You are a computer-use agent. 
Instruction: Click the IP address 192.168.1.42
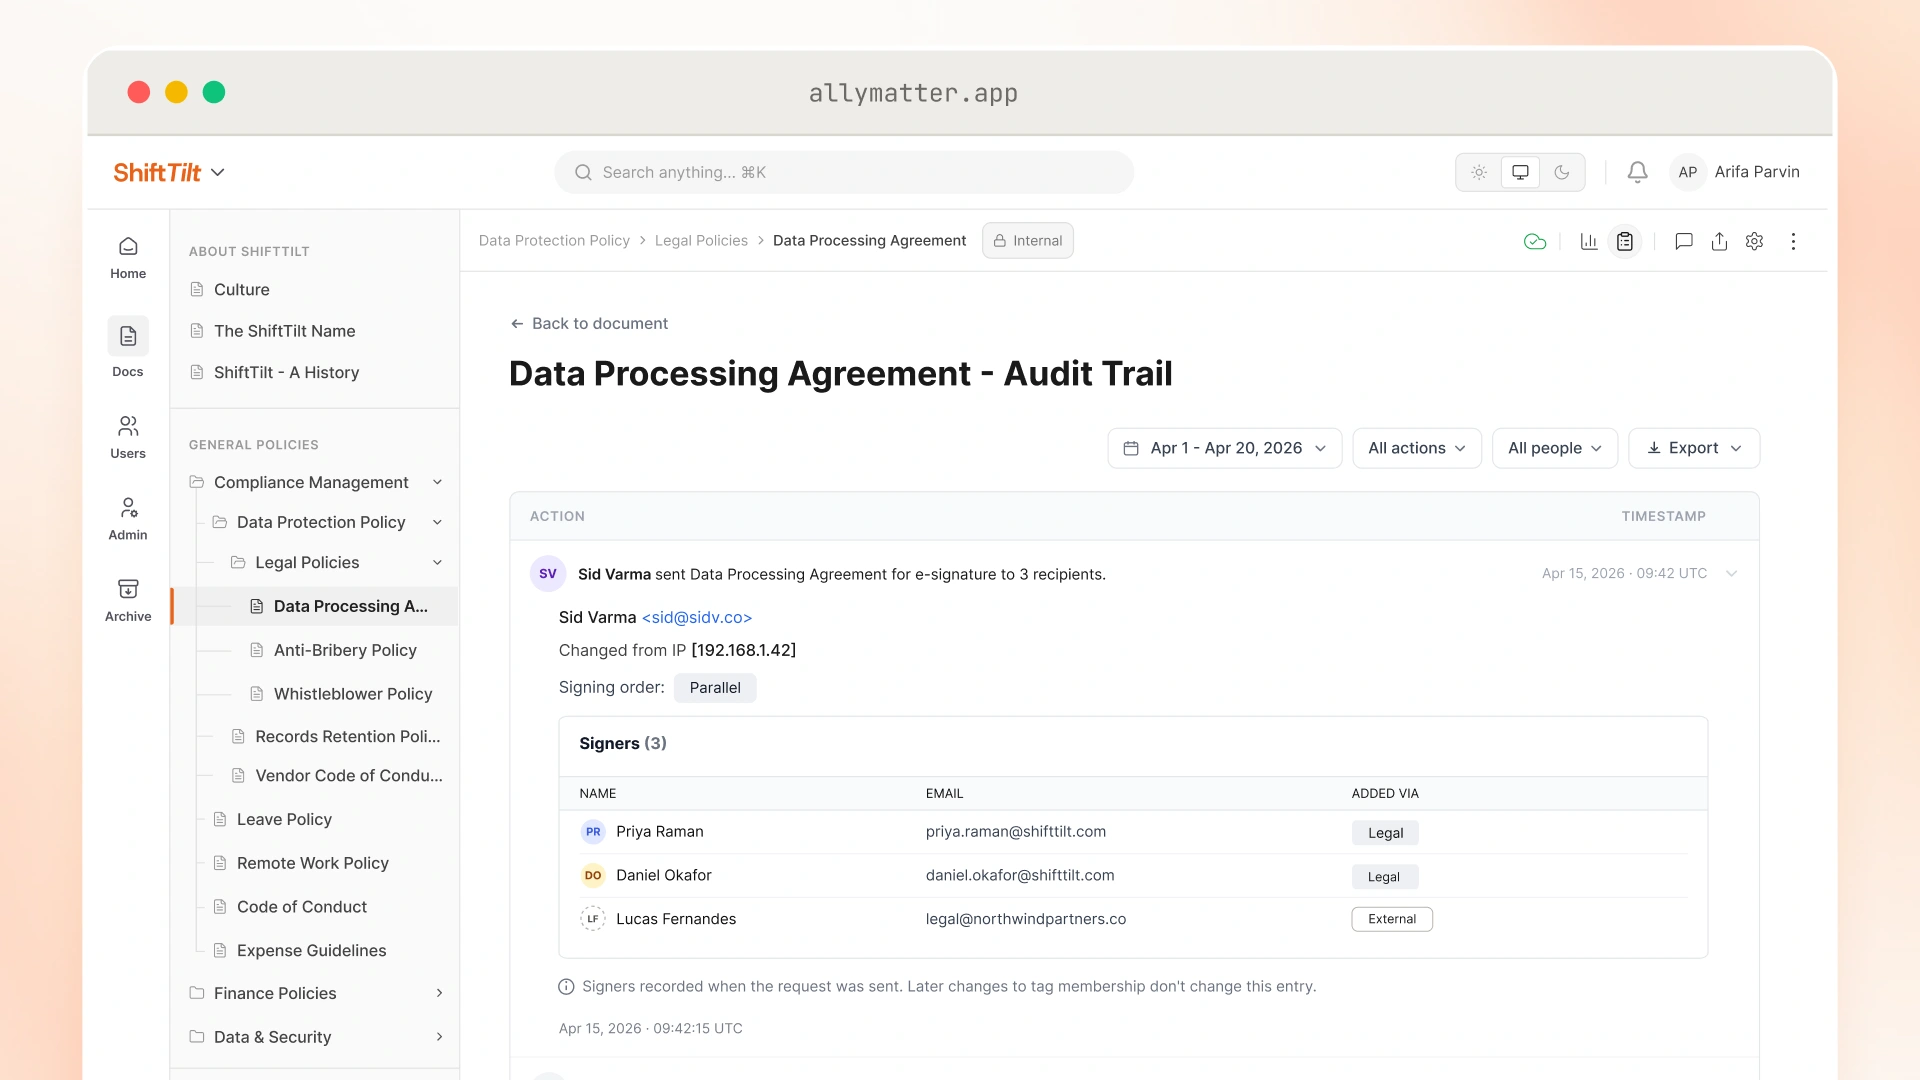point(743,651)
